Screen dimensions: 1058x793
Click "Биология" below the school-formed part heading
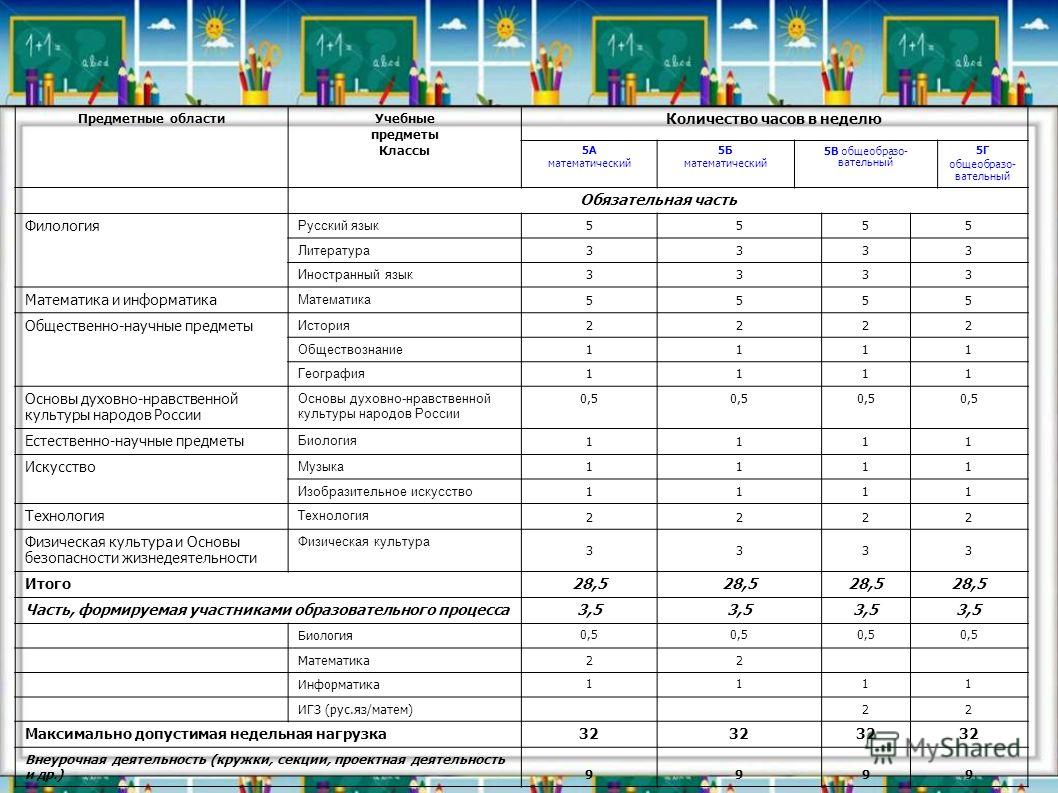pos(325,635)
